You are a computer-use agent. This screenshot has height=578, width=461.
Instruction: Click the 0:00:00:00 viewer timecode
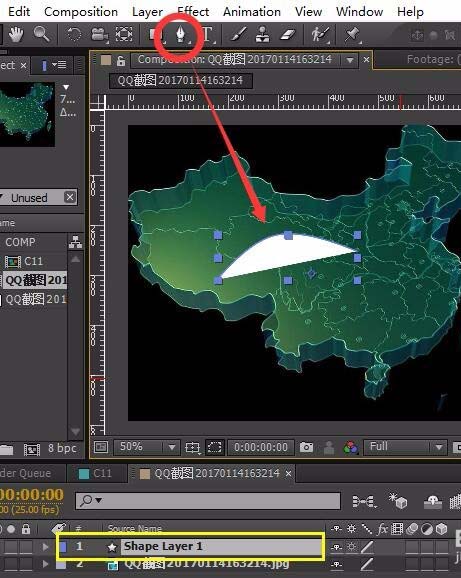[x=261, y=448]
